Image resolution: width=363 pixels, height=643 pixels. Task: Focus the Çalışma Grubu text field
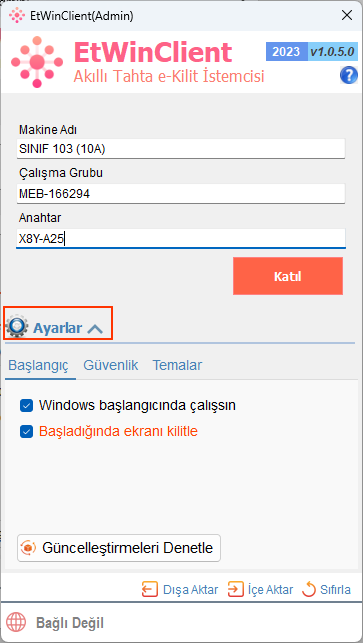tap(181, 194)
